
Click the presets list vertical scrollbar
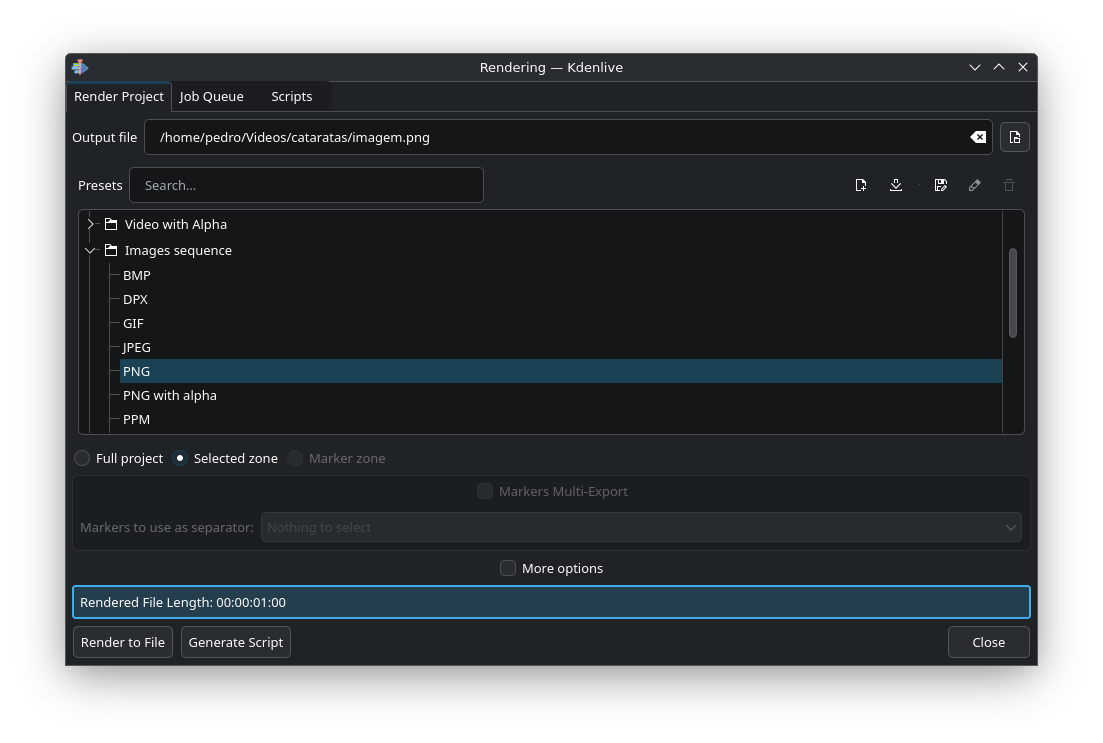1012,292
